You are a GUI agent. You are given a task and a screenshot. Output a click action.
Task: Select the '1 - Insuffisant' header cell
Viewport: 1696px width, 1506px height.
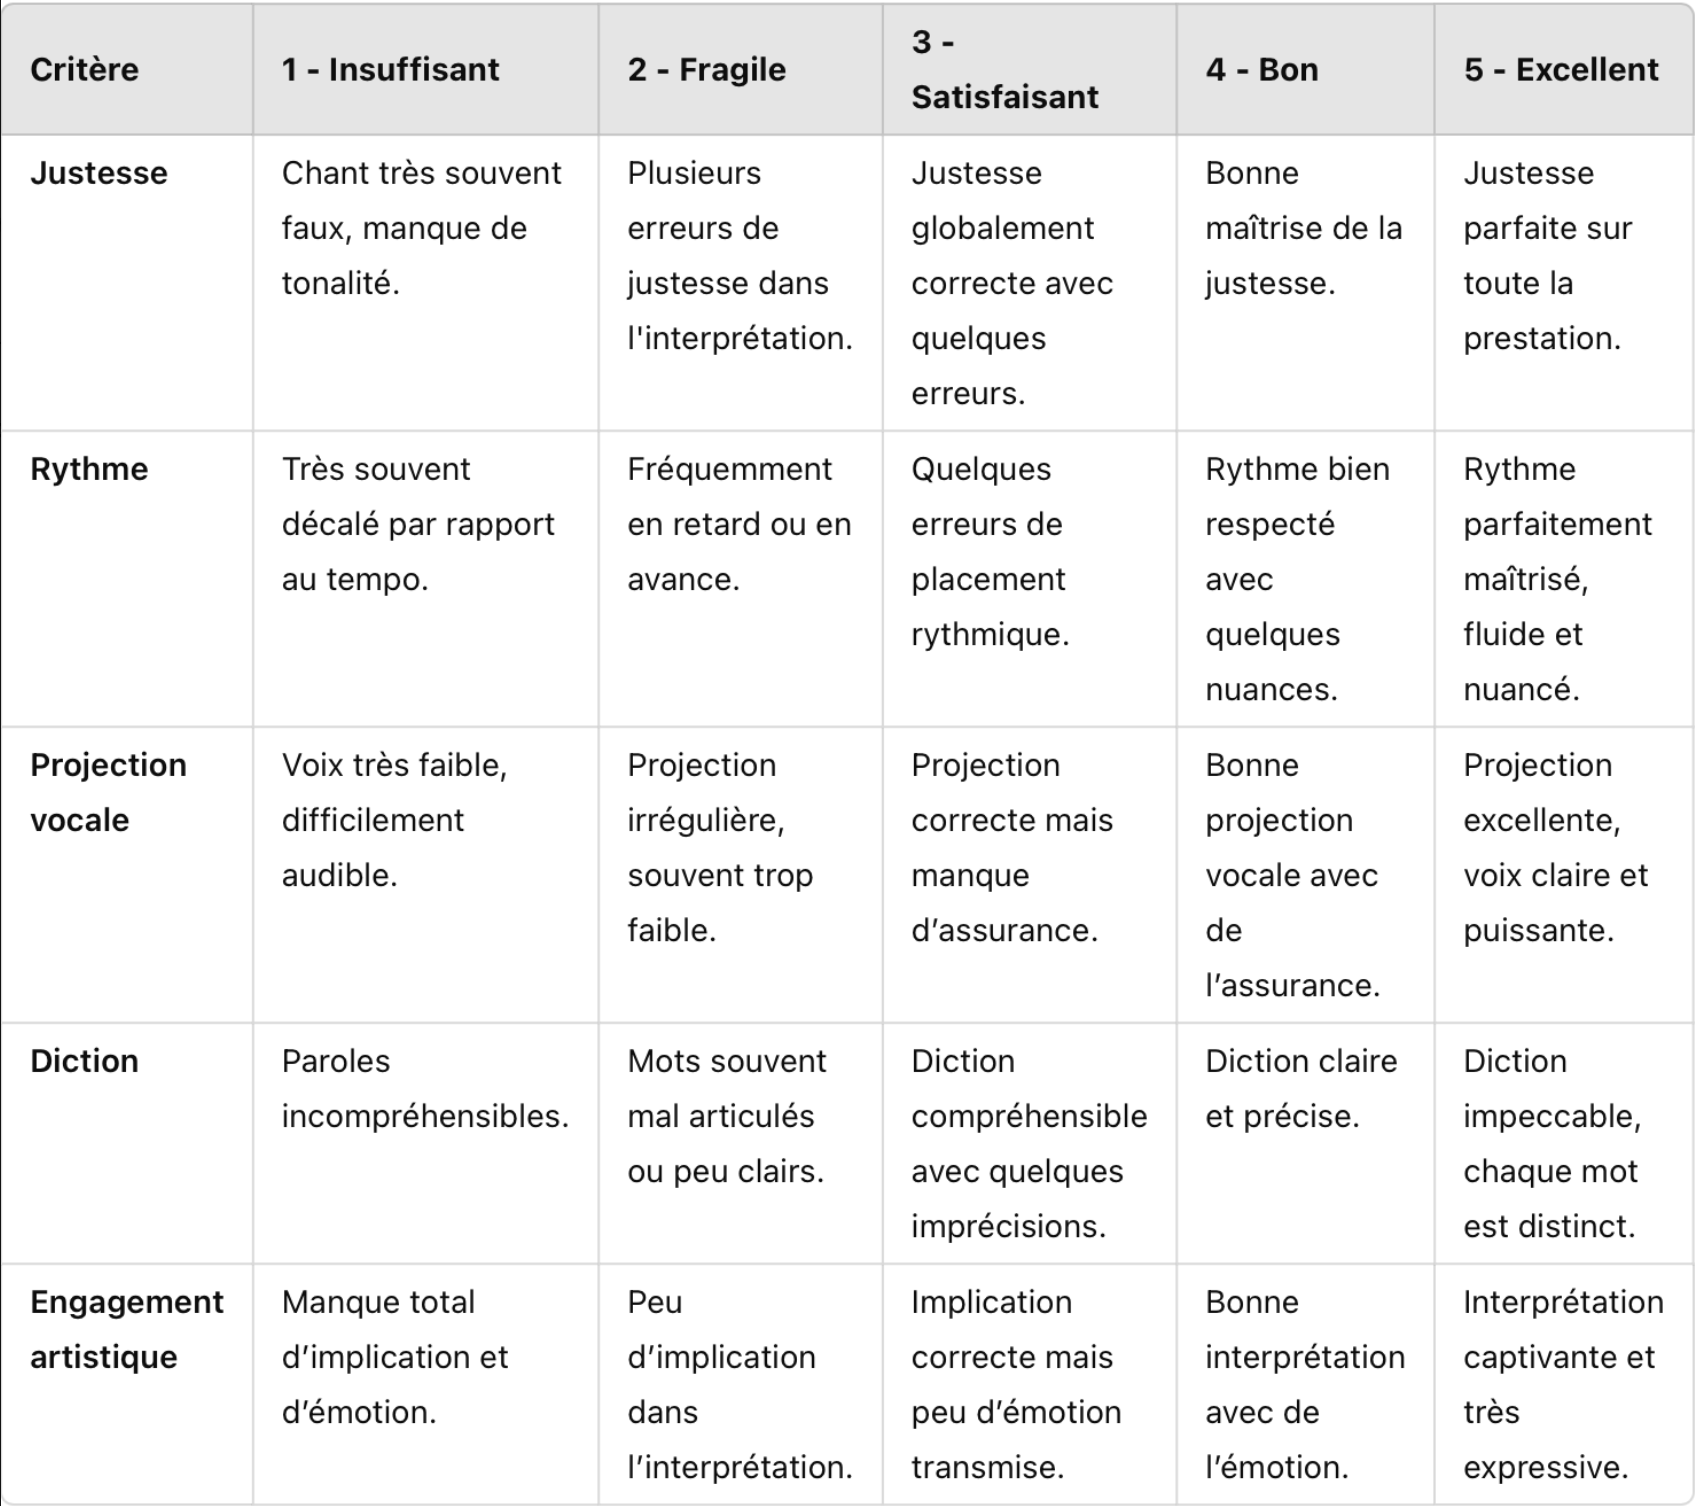tap(390, 70)
